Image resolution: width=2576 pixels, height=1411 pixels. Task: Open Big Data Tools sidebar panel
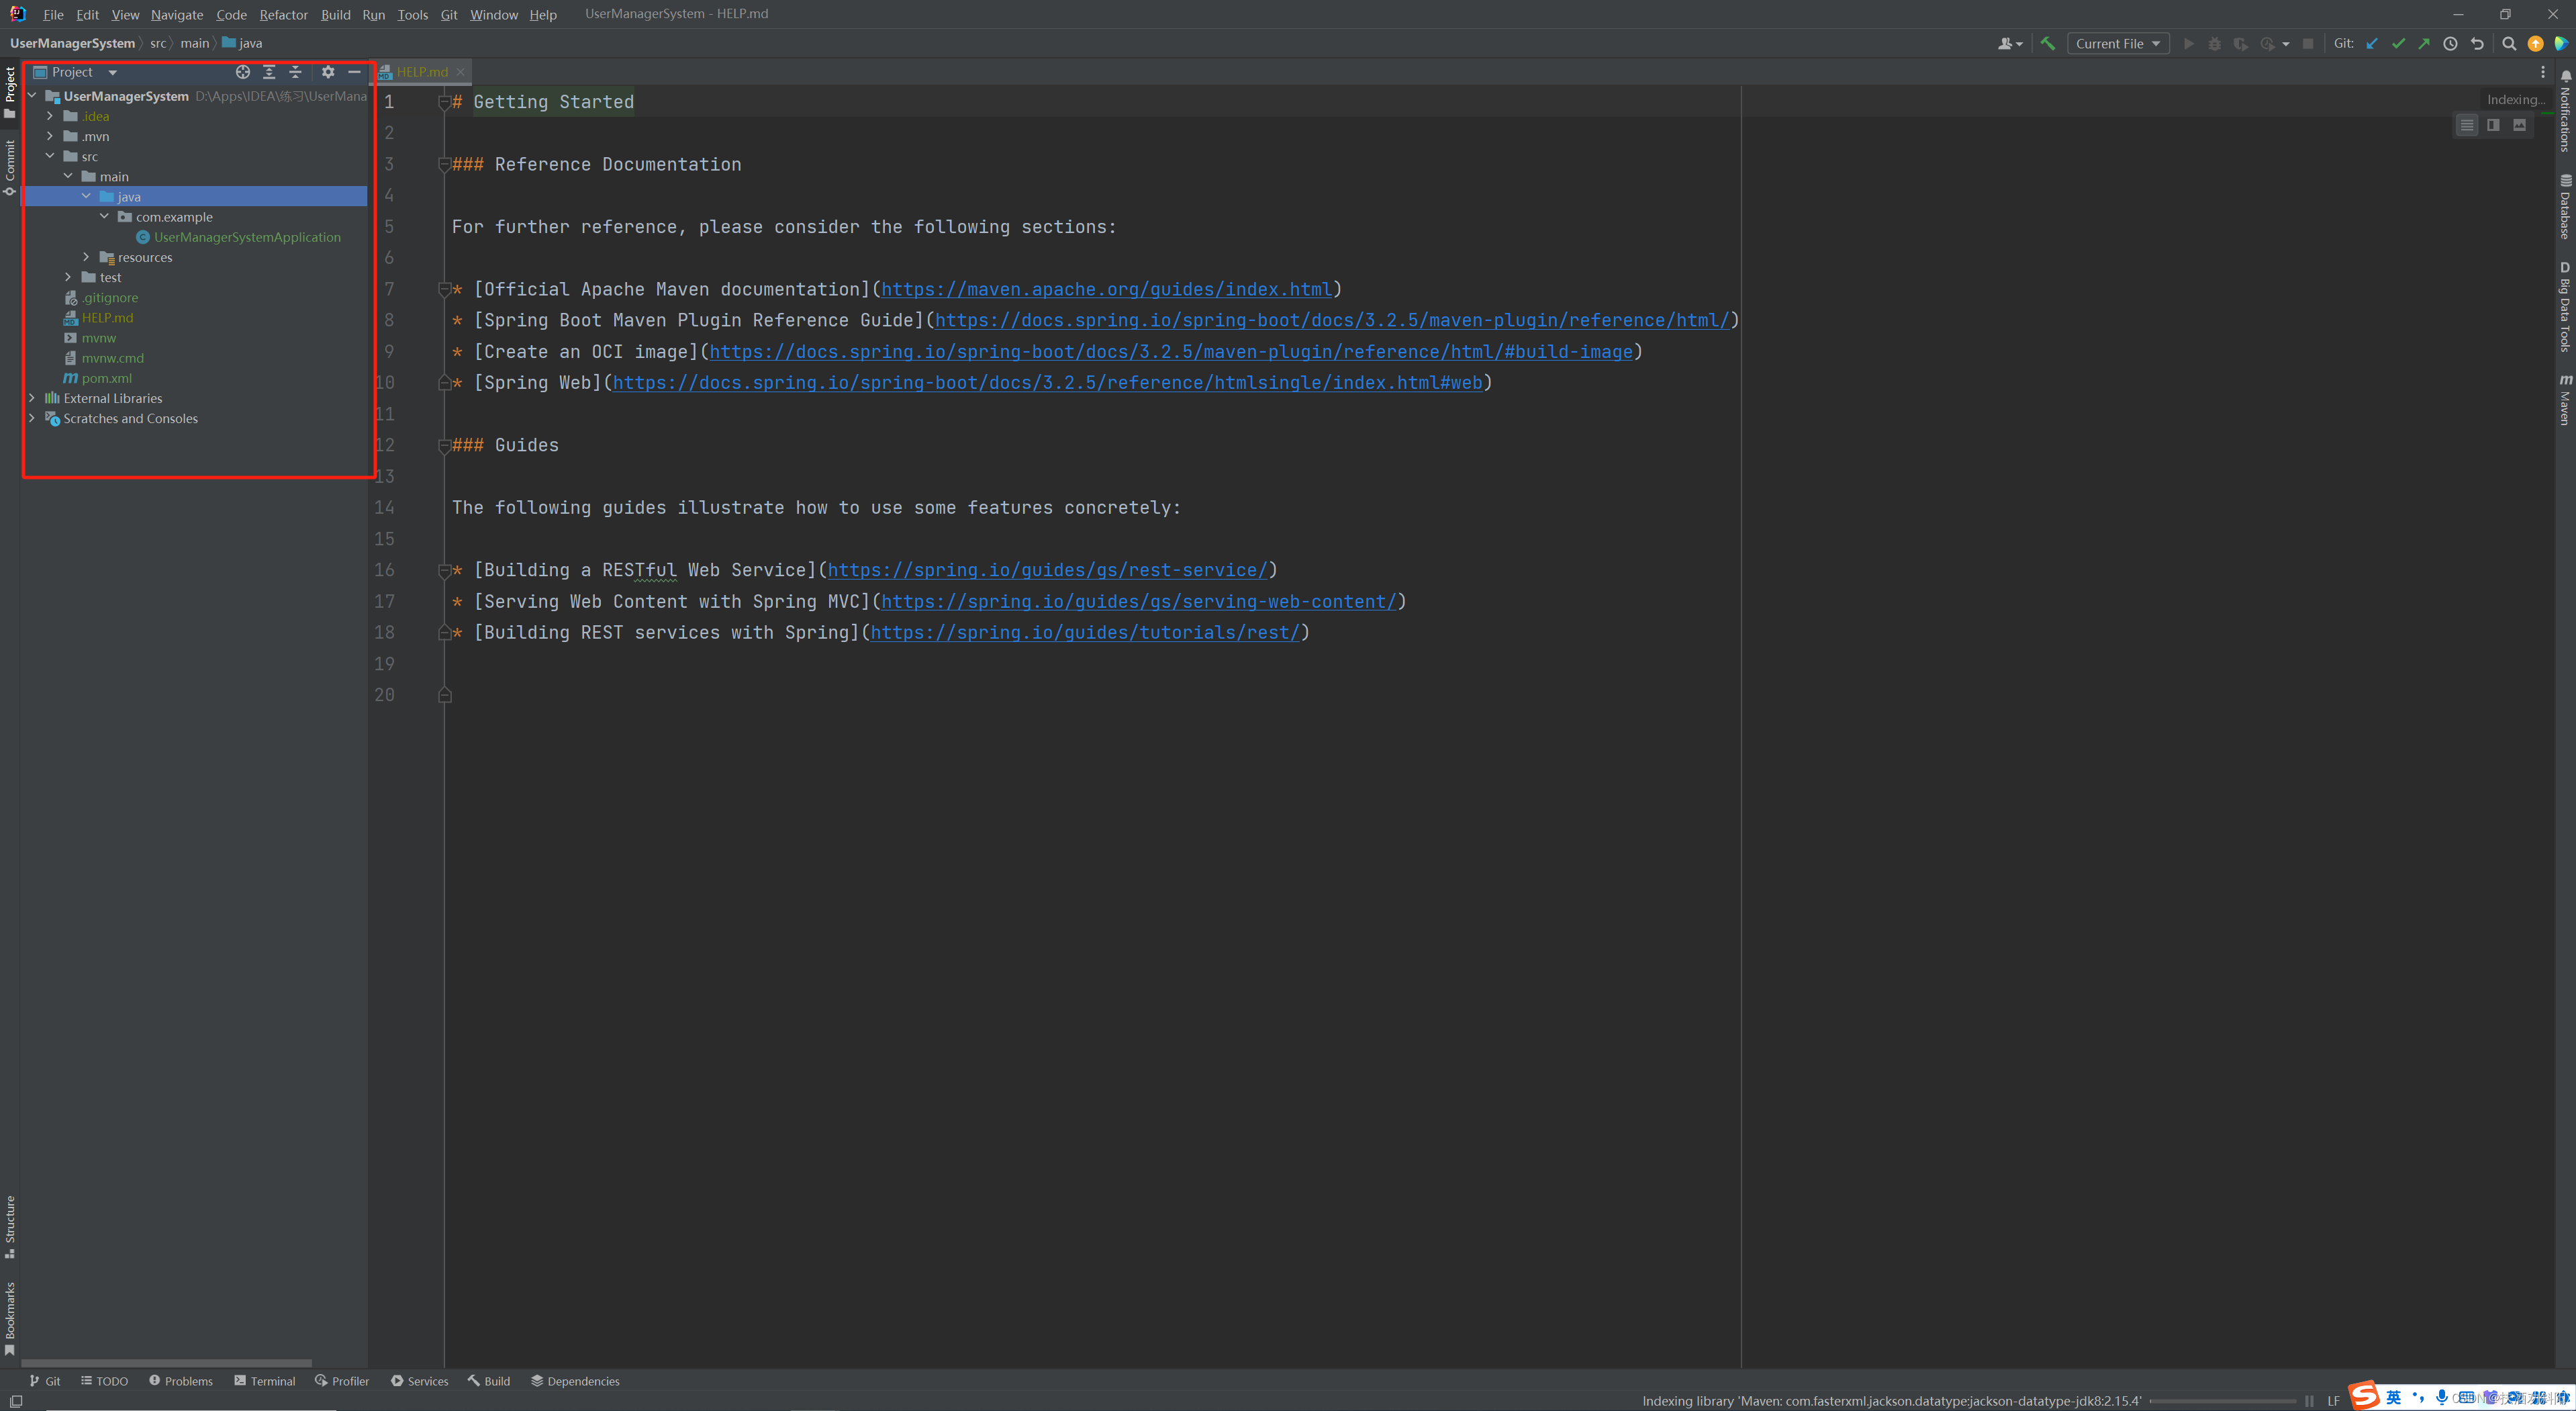tap(2565, 307)
